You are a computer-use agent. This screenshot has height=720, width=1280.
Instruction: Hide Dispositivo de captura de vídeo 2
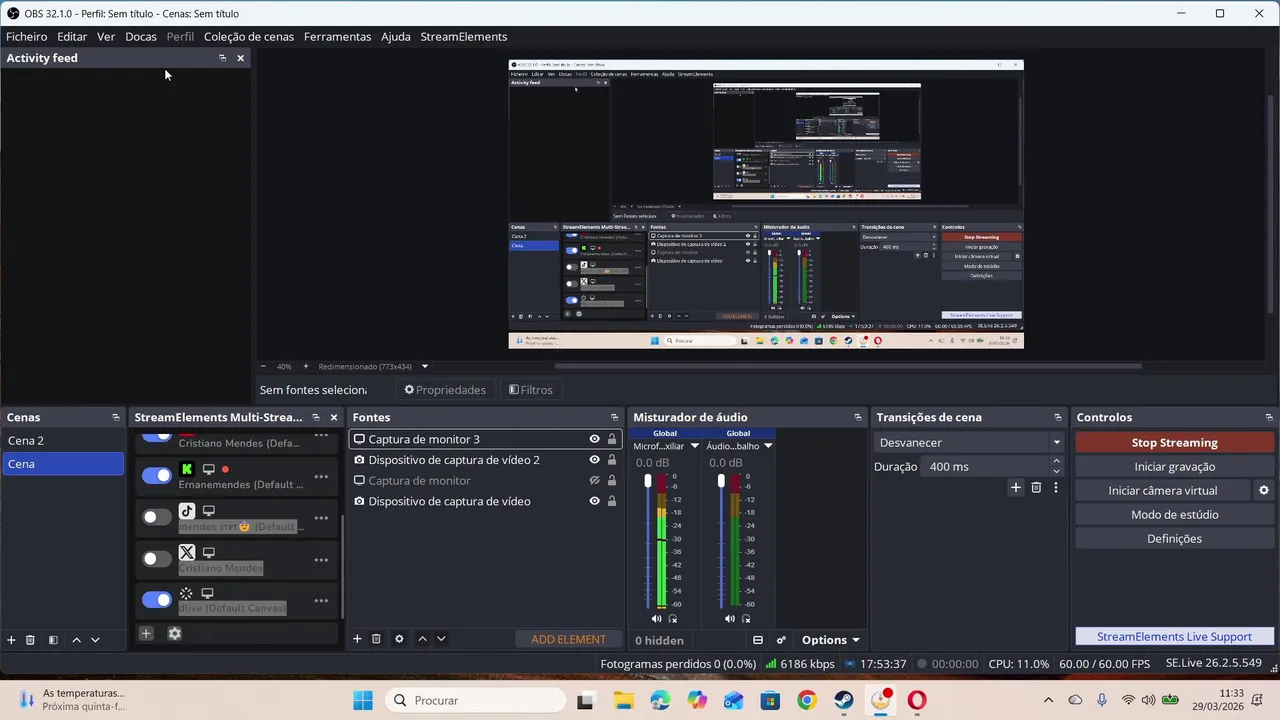(x=594, y=460)
